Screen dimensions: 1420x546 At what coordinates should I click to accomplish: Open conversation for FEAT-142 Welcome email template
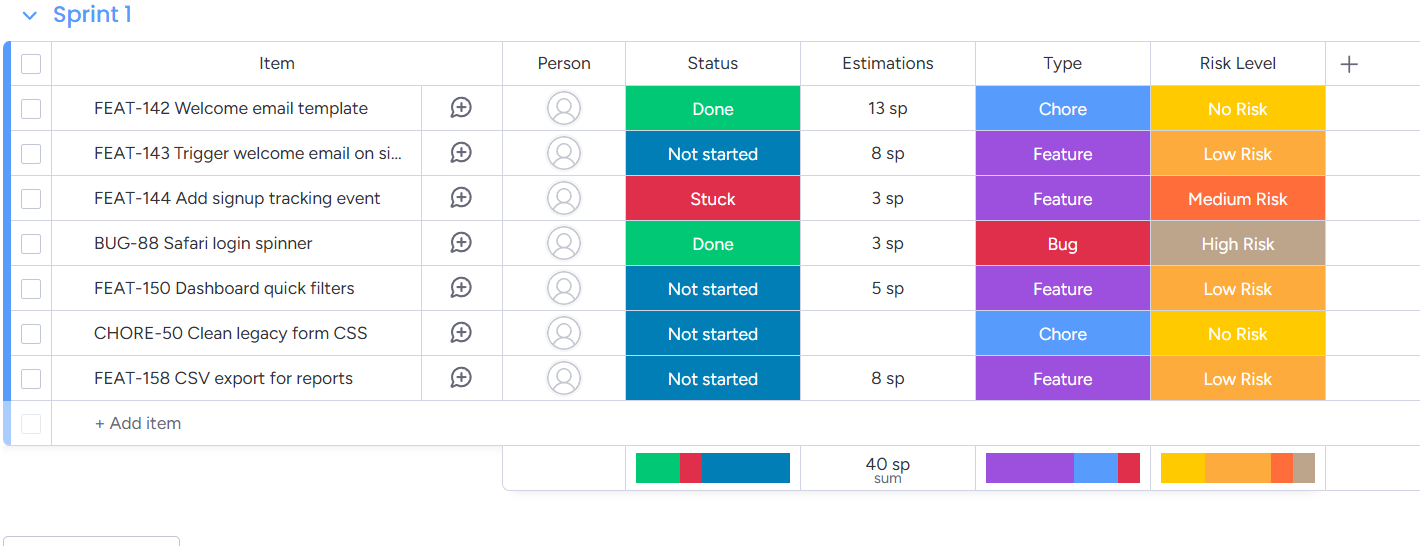(x=461, y=108)
